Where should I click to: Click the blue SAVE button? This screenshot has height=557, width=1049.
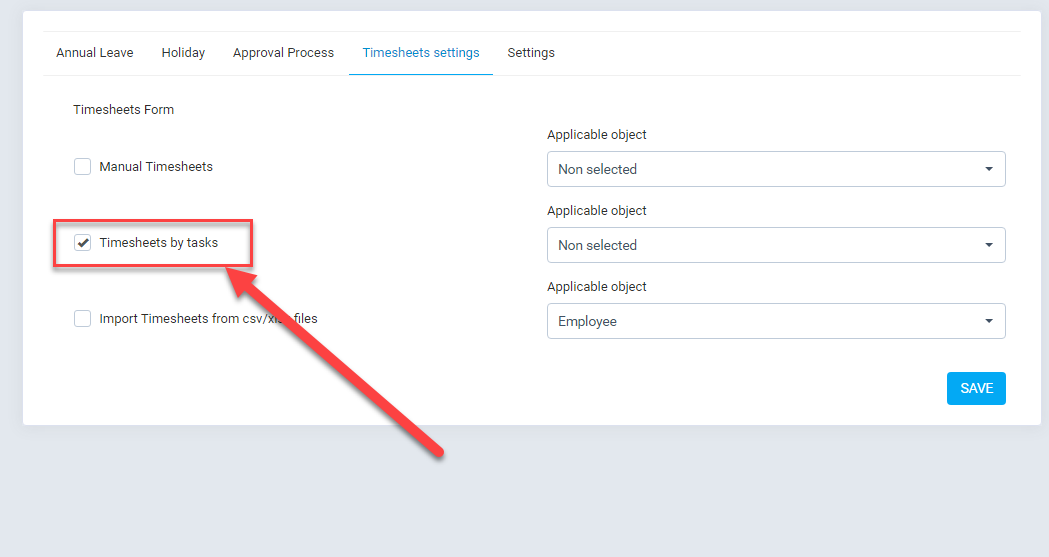pyautogui.click(x=976, y=388)
